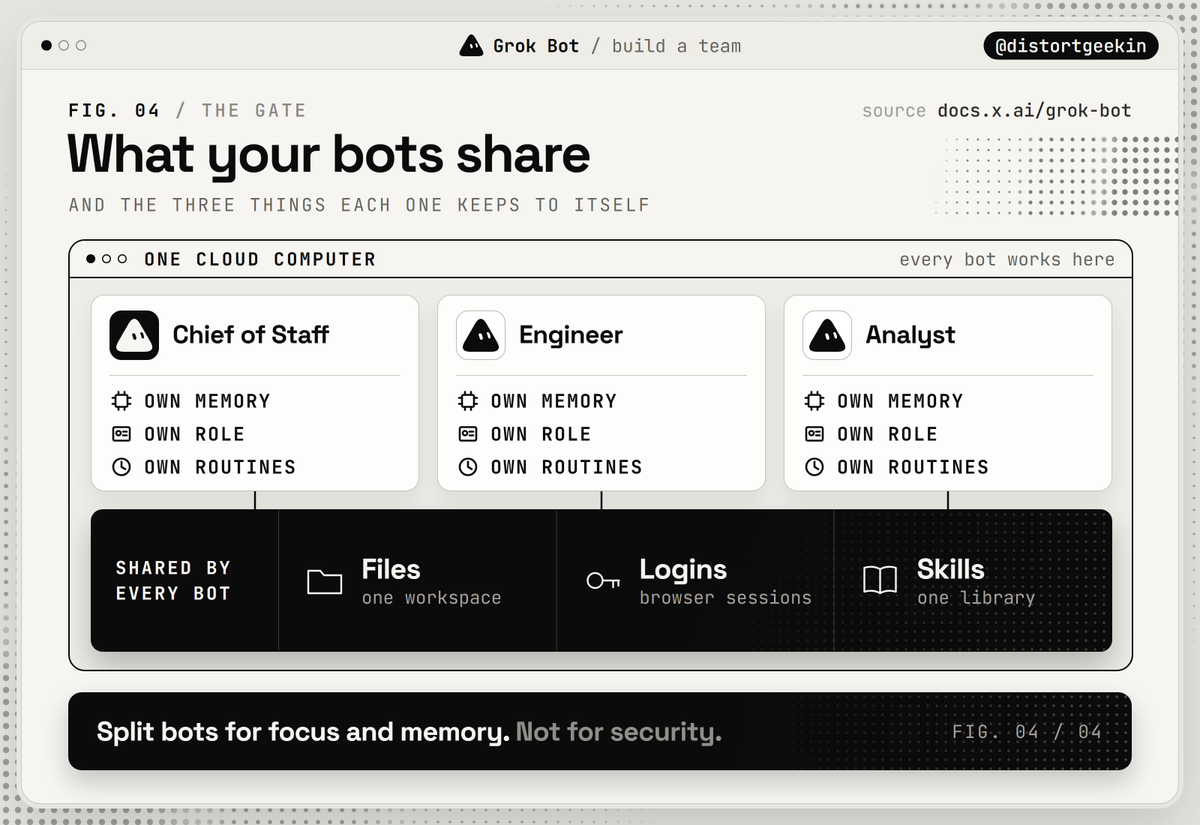Click the role badge icon in Analyst card

[x=815, y=434]
